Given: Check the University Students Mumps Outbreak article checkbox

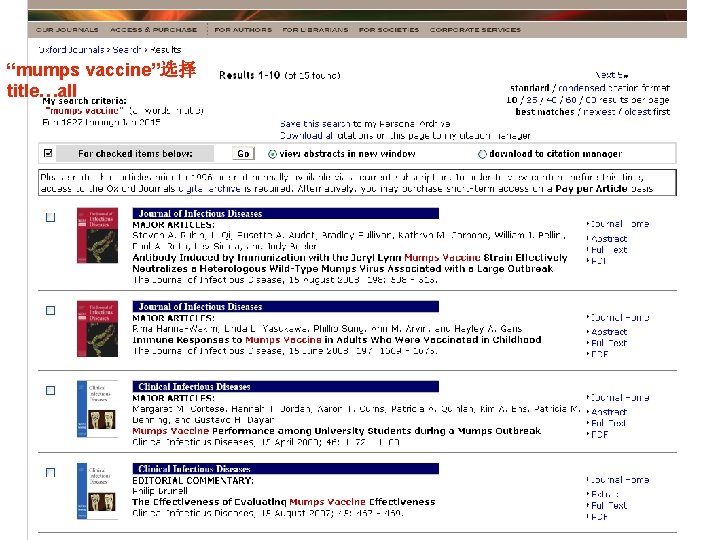Looking at the screenshot, I should click(51, 390).
